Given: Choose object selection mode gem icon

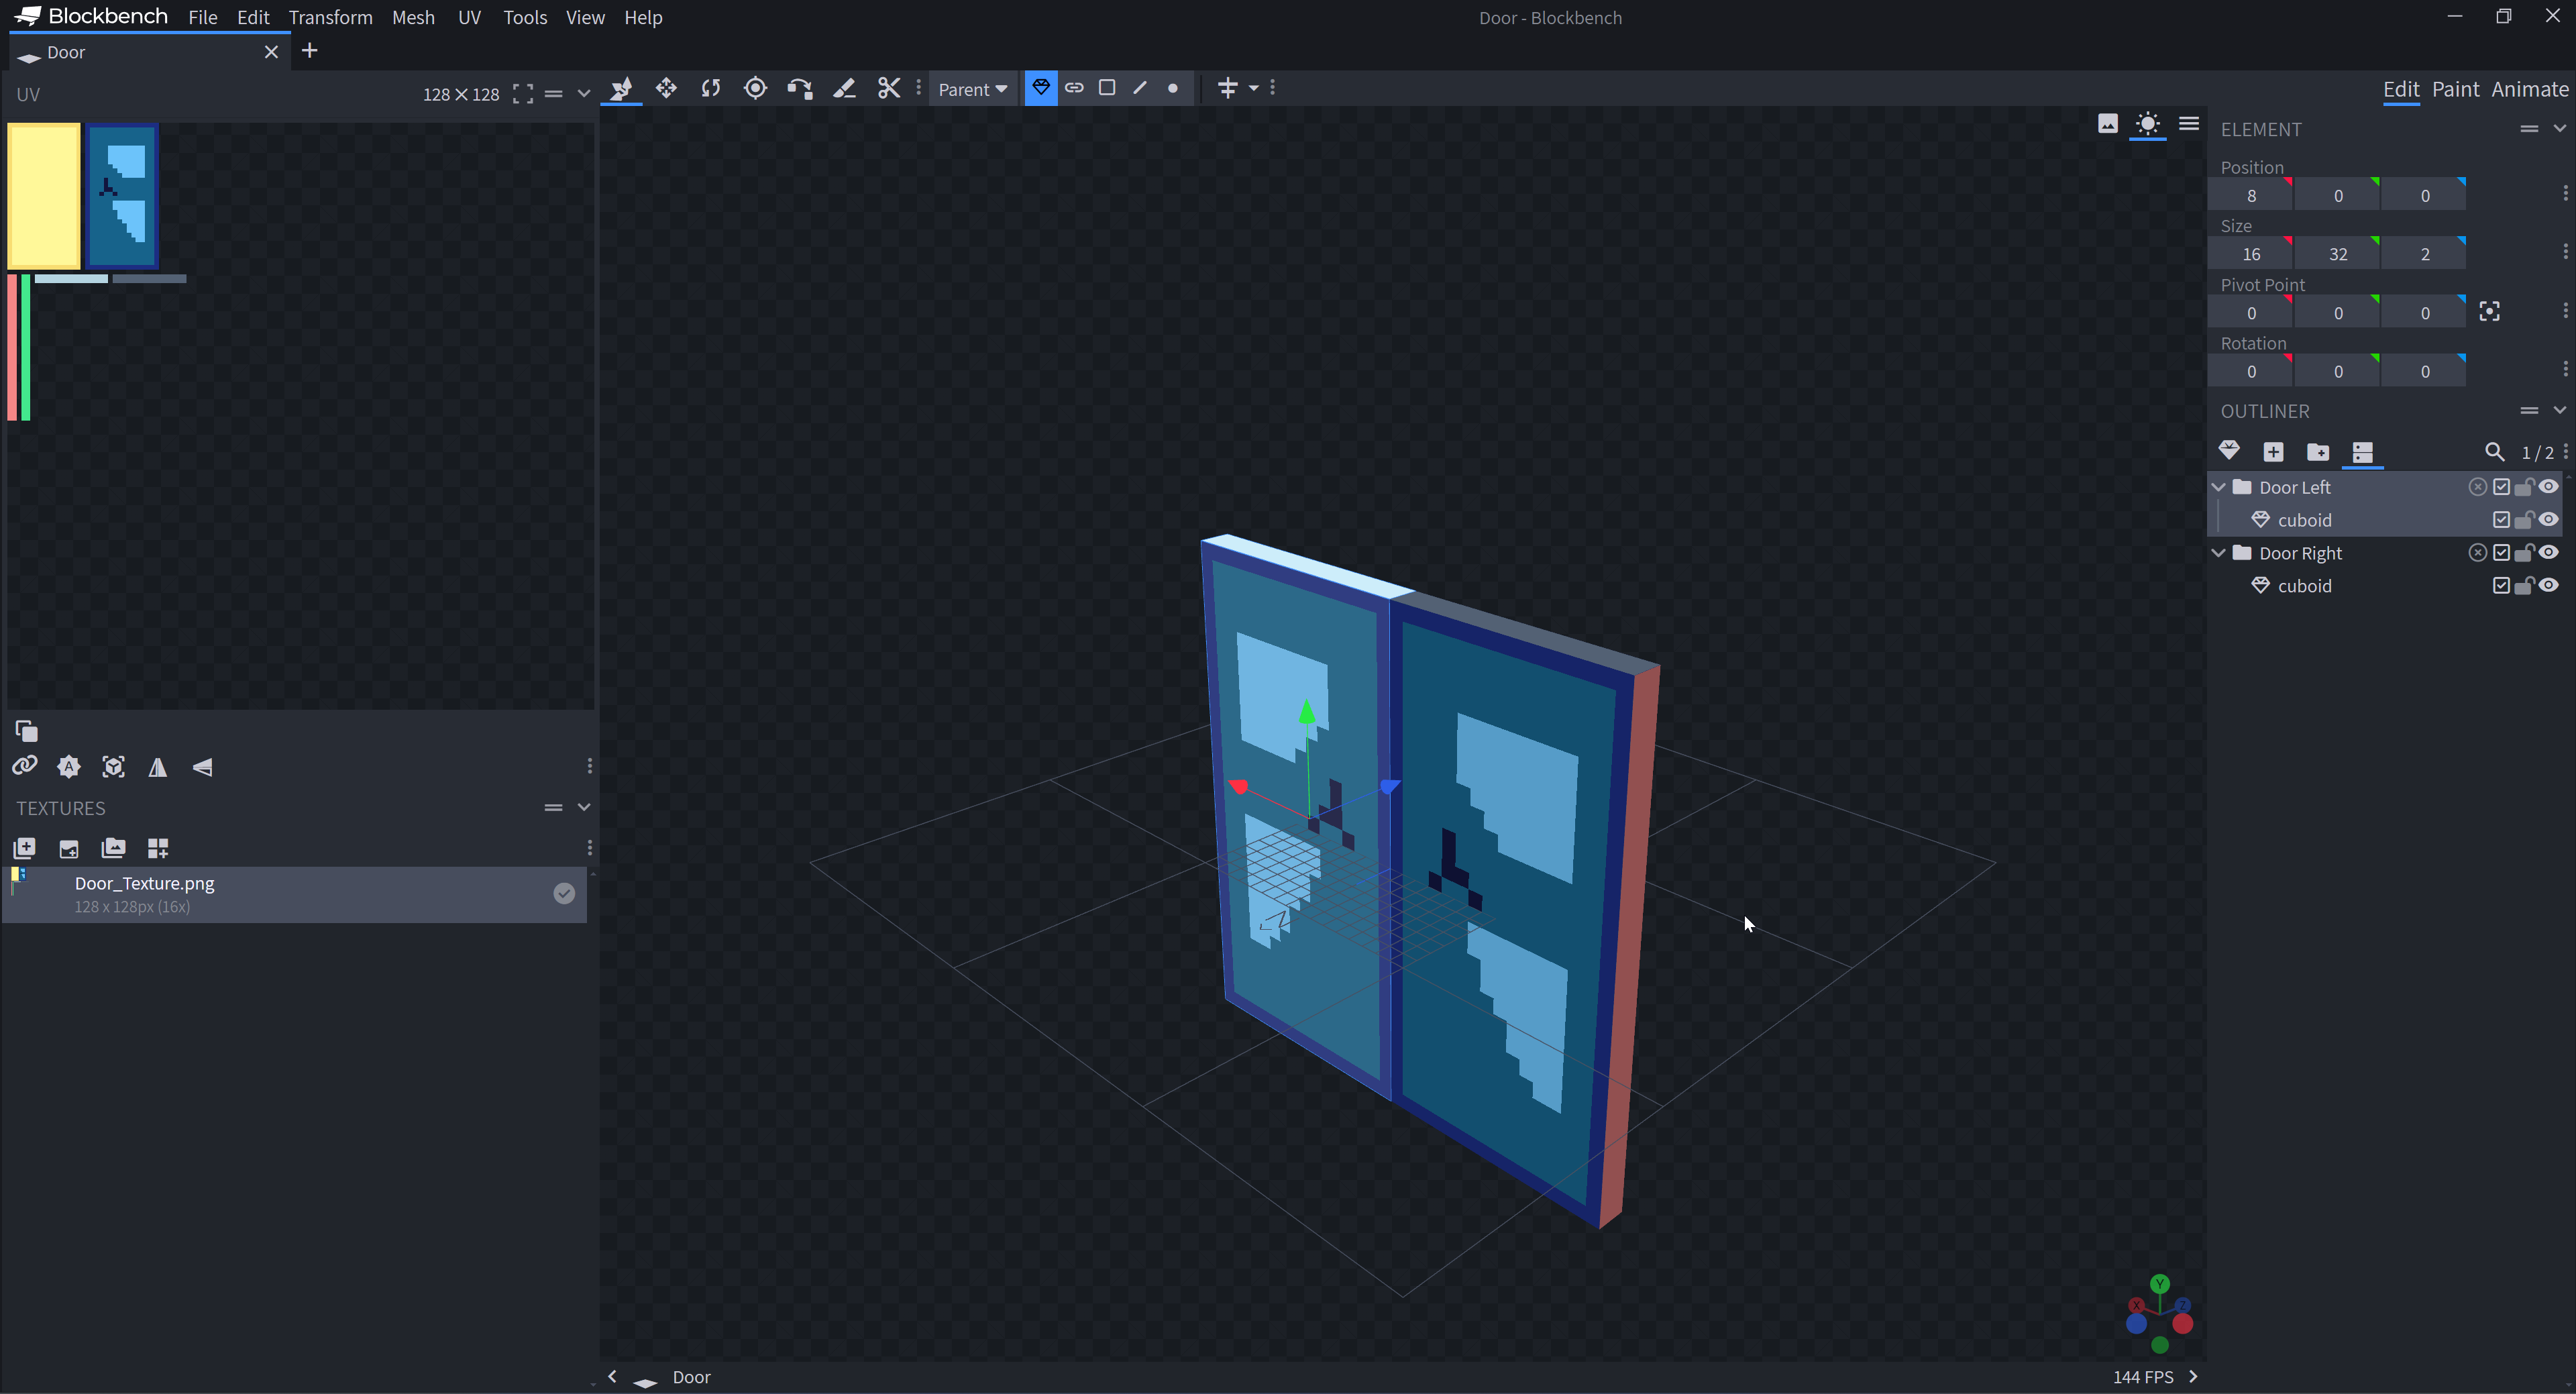Looking at the screenshot, I should coord(1041,88).
